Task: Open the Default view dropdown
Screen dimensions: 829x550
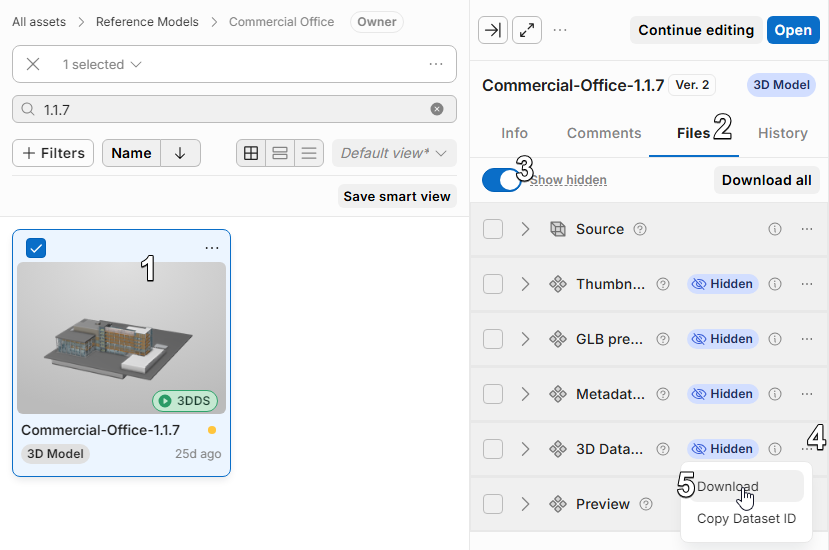Action: (x=394, y=153)
